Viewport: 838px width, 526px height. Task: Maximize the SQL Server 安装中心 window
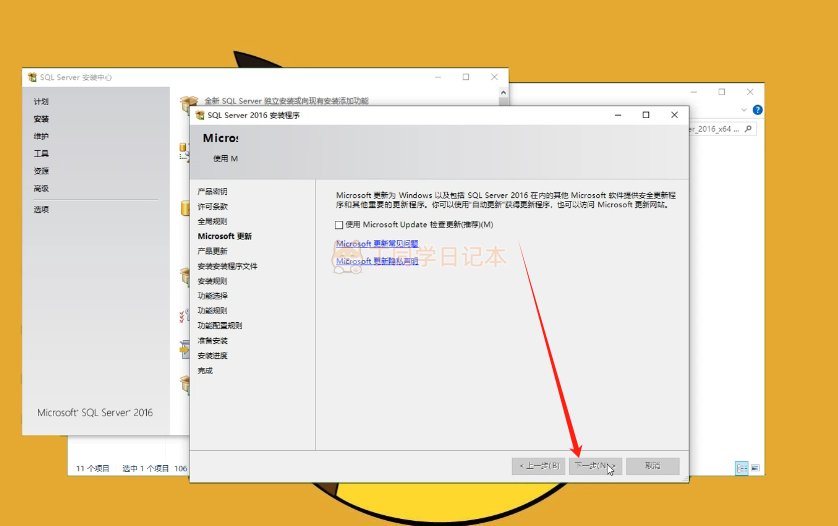pos(466,77)
